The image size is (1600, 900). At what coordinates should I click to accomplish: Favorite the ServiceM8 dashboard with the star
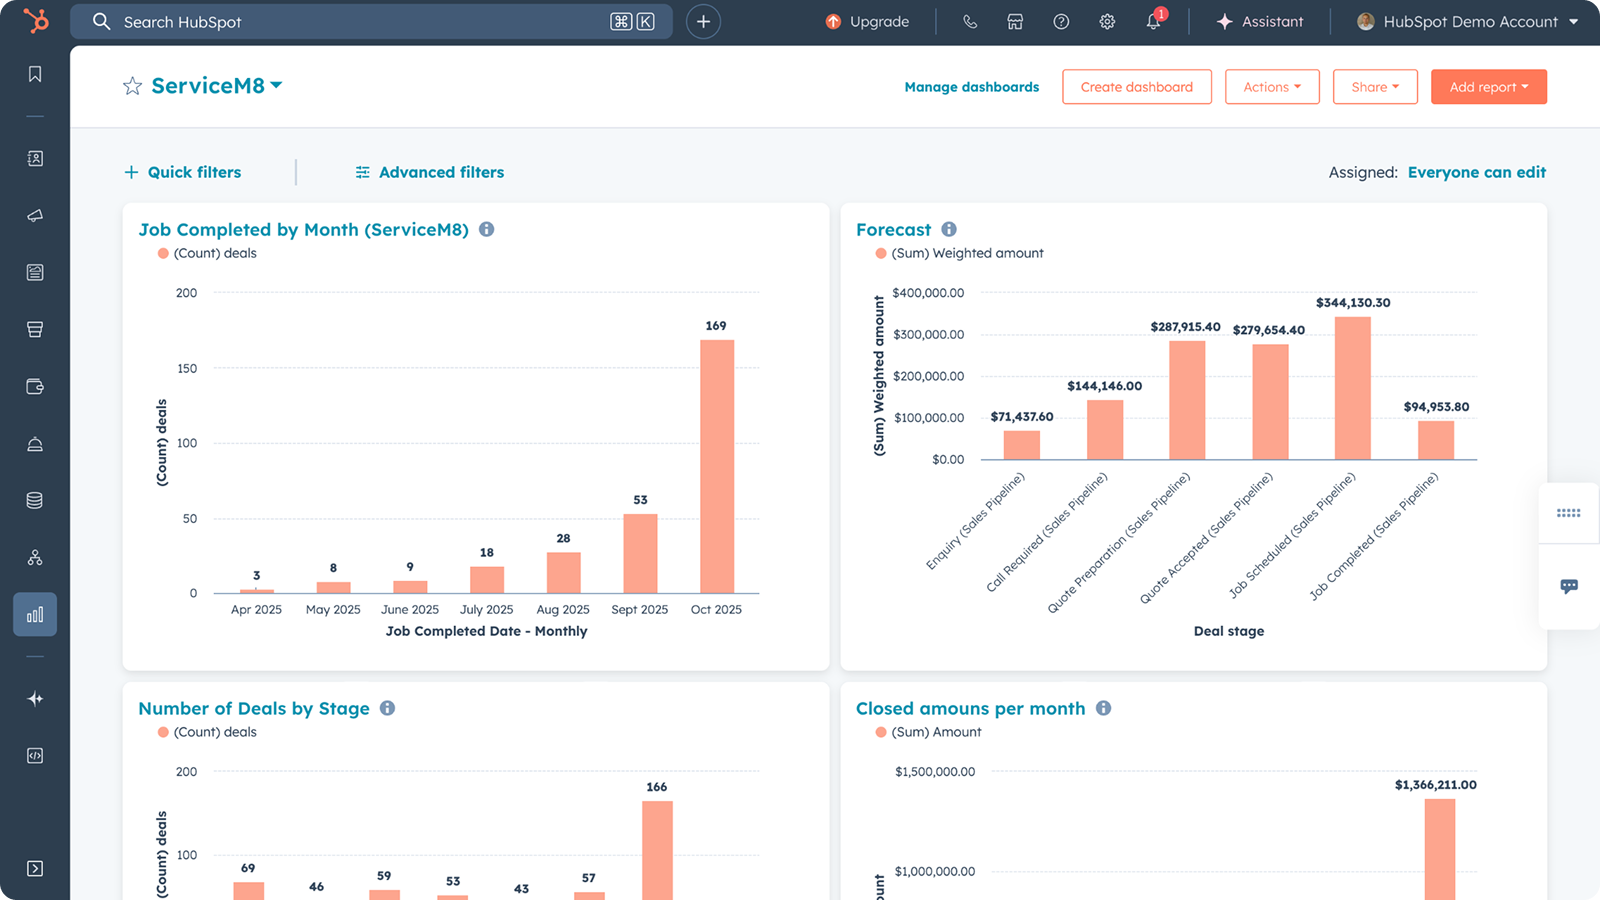pos(132,86)
